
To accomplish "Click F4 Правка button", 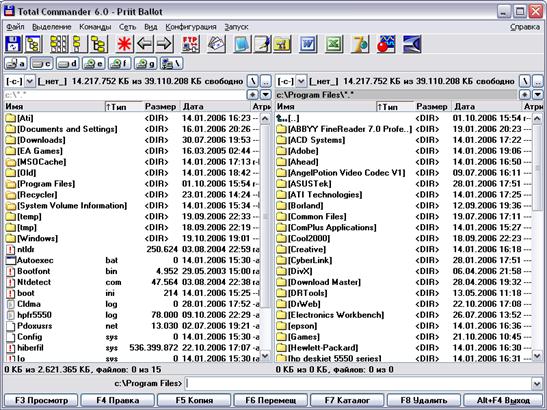I will [118, 400].
